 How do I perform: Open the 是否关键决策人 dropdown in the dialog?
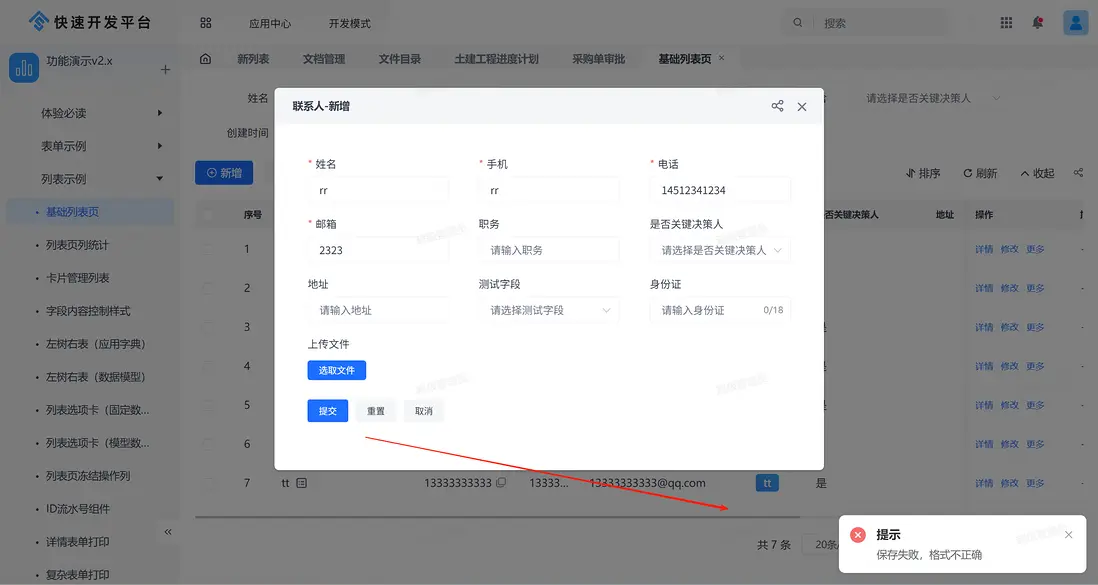(720, 249)
